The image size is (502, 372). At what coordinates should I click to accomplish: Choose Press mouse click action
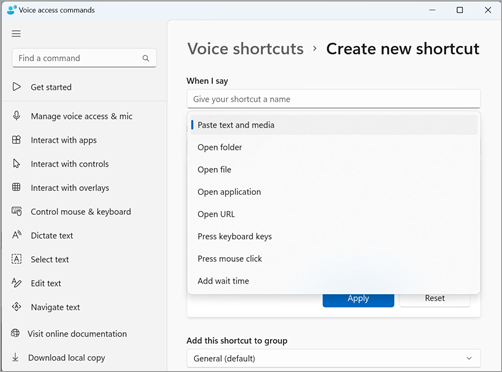point(334,259)
